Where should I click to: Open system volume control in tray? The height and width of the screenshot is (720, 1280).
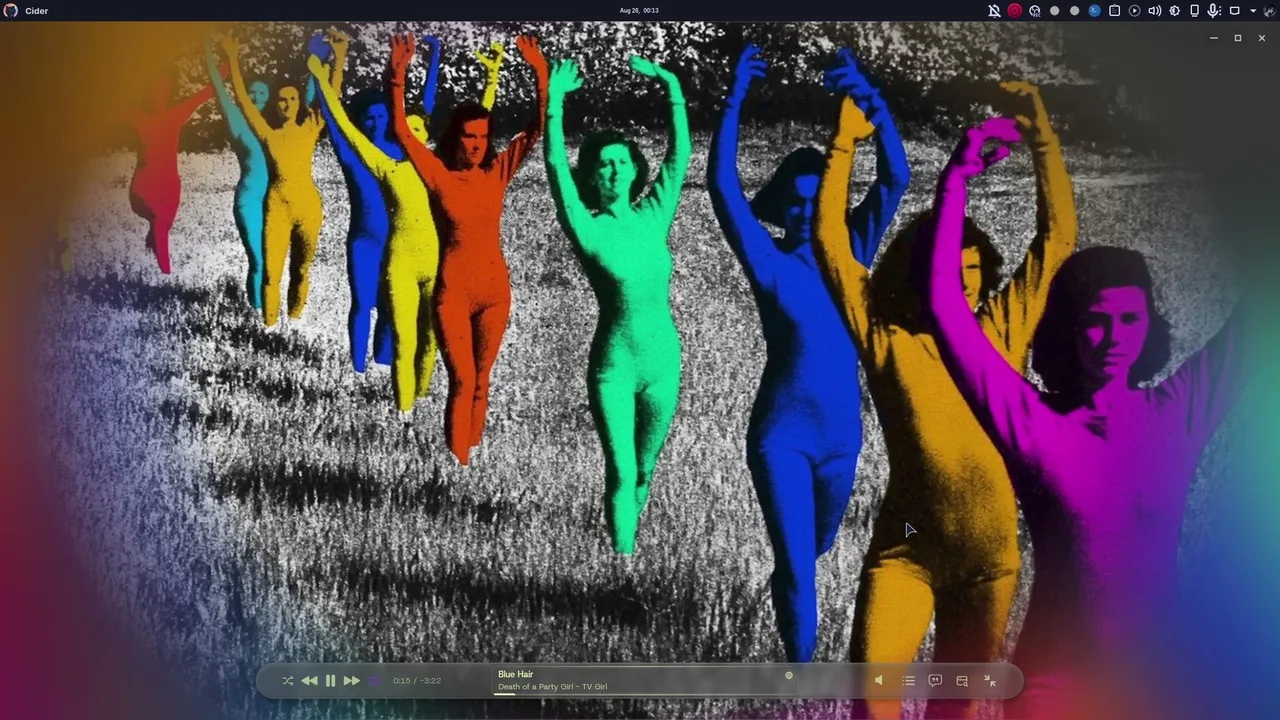tap(1154, 10)
